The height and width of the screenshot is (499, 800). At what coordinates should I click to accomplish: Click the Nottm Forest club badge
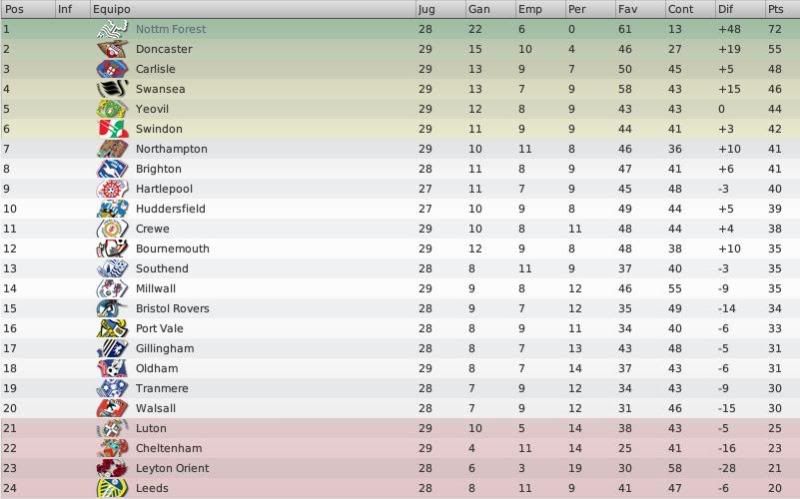coord(112,29)
